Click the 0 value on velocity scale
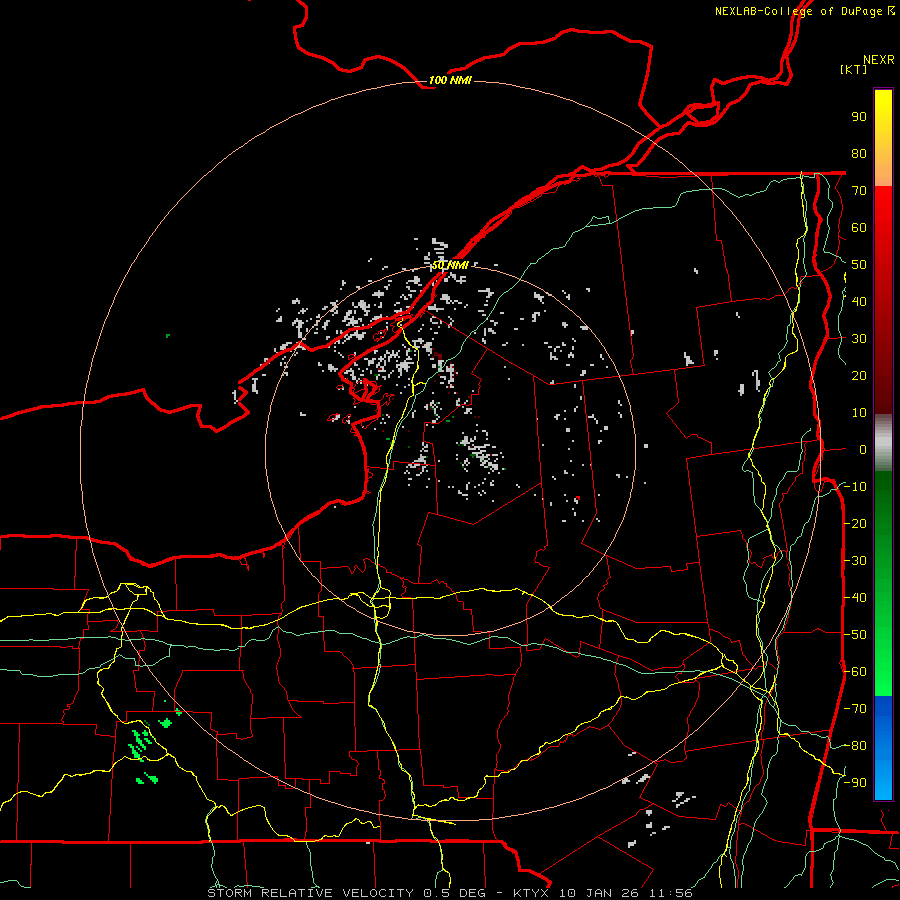The height and width of the screenshot is (900, 900). pyautogui.click(x=863, y=450)
